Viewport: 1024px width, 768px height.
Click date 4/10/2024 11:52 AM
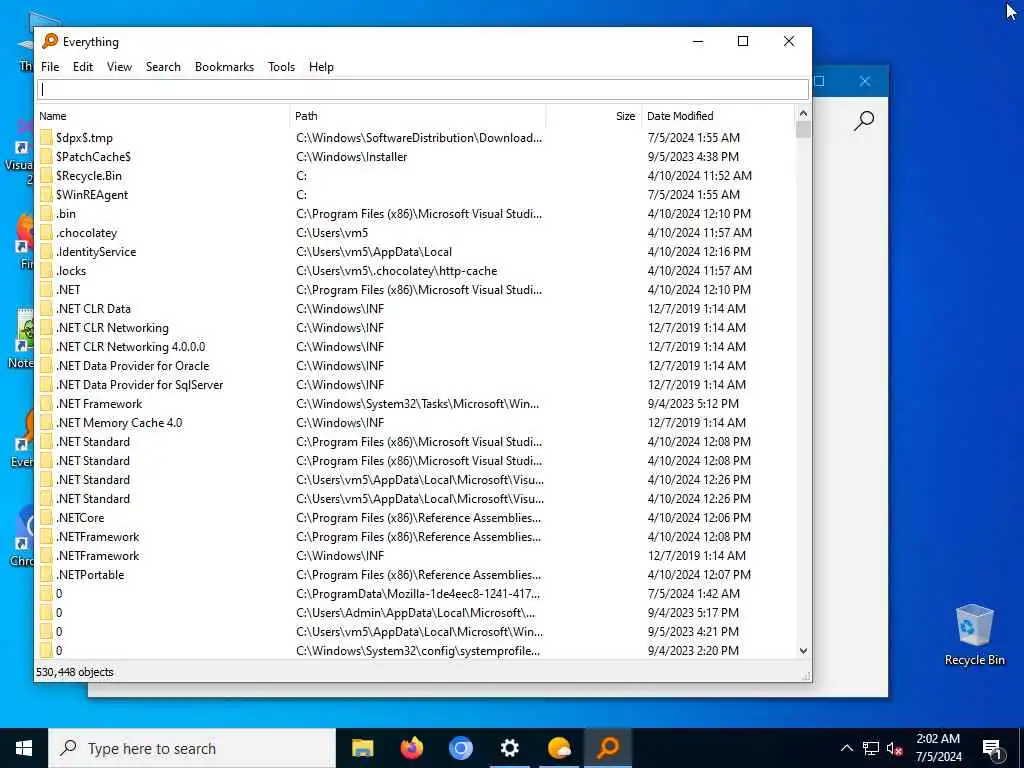tap(699, 176)
